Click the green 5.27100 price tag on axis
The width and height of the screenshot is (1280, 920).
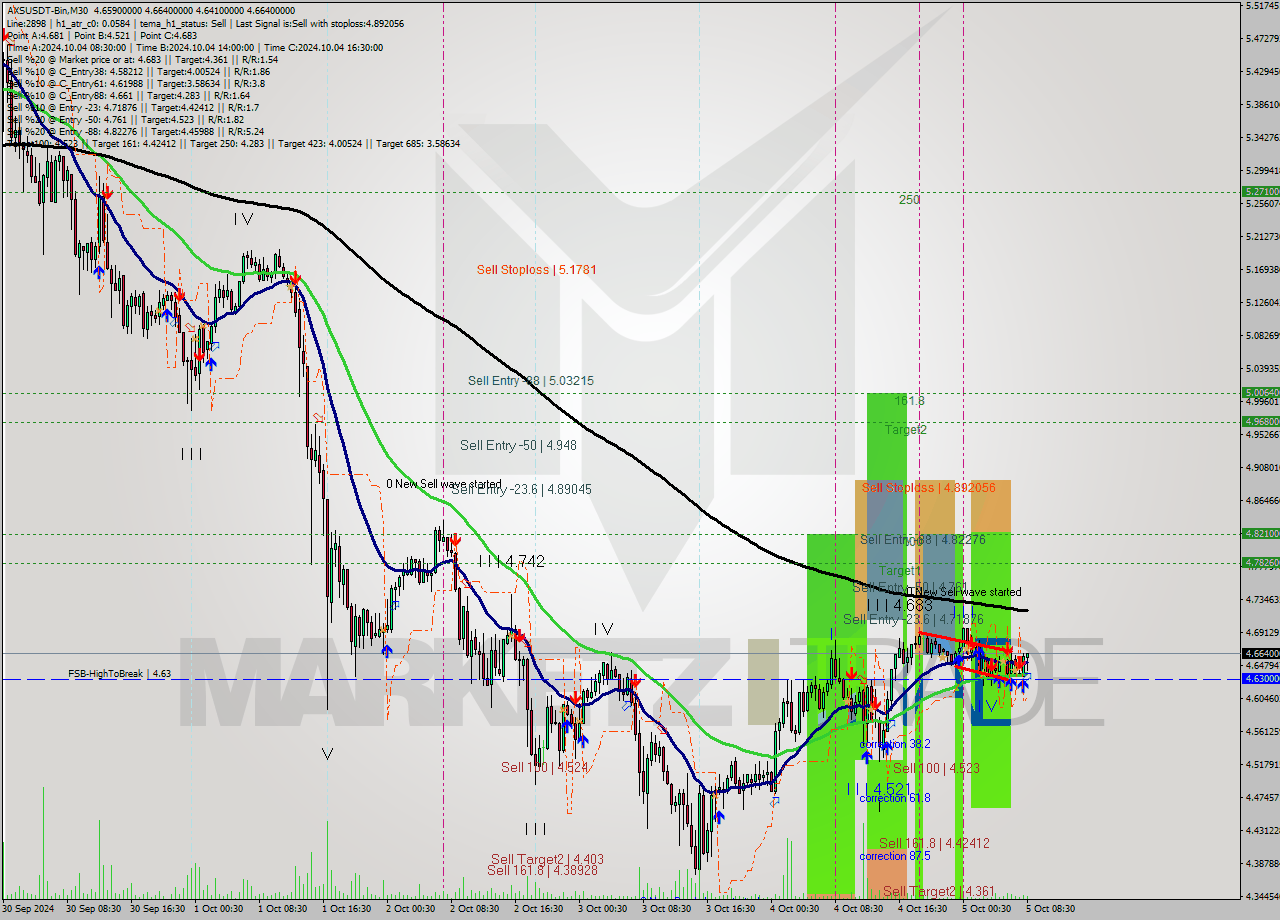(x=1260, y=191)
